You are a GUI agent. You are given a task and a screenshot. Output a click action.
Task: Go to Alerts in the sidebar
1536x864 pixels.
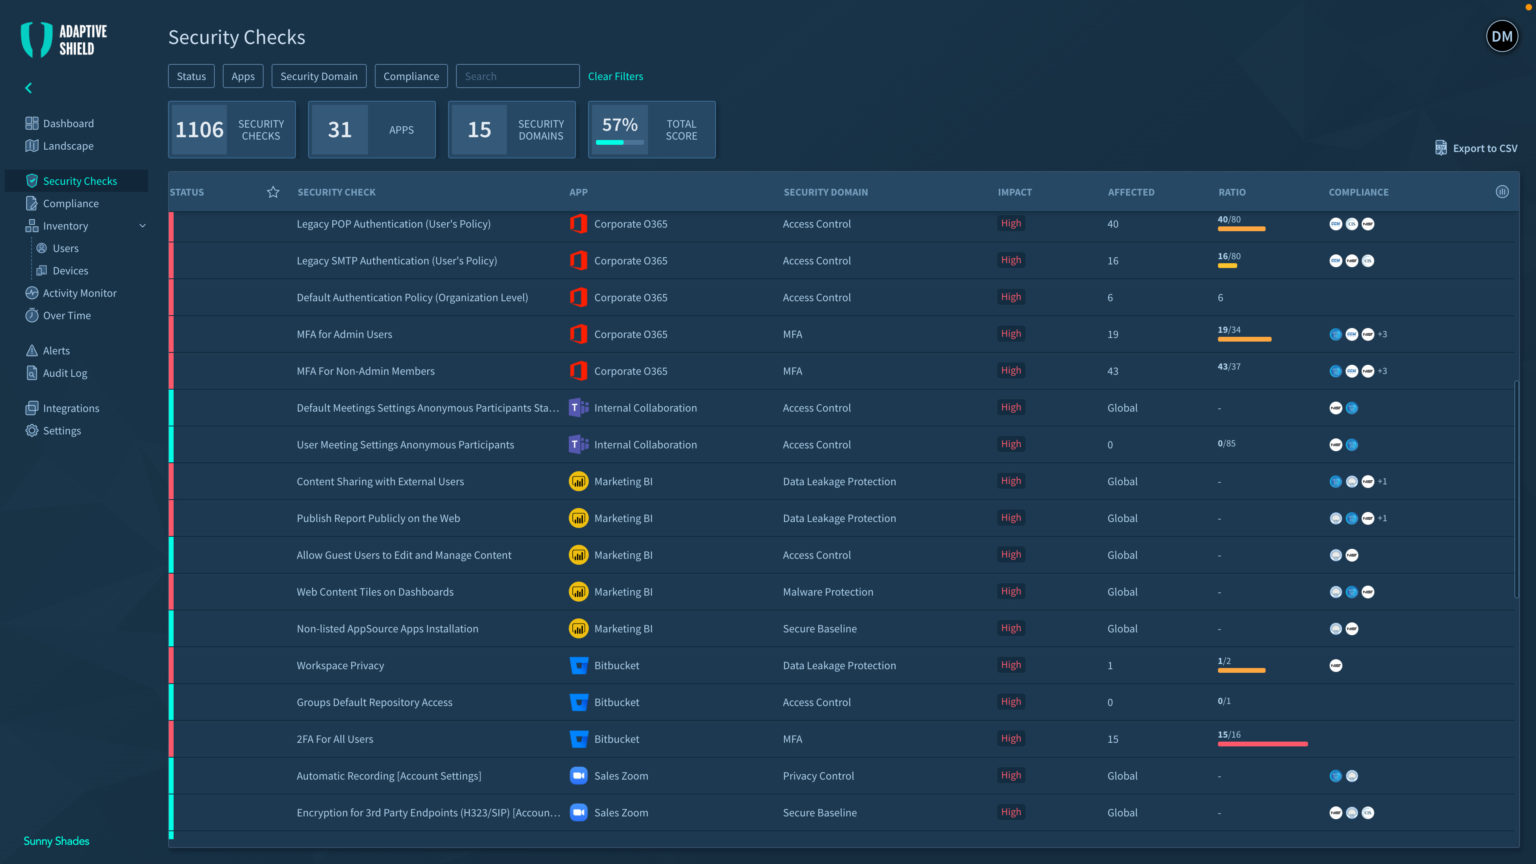tap(56, 350)
